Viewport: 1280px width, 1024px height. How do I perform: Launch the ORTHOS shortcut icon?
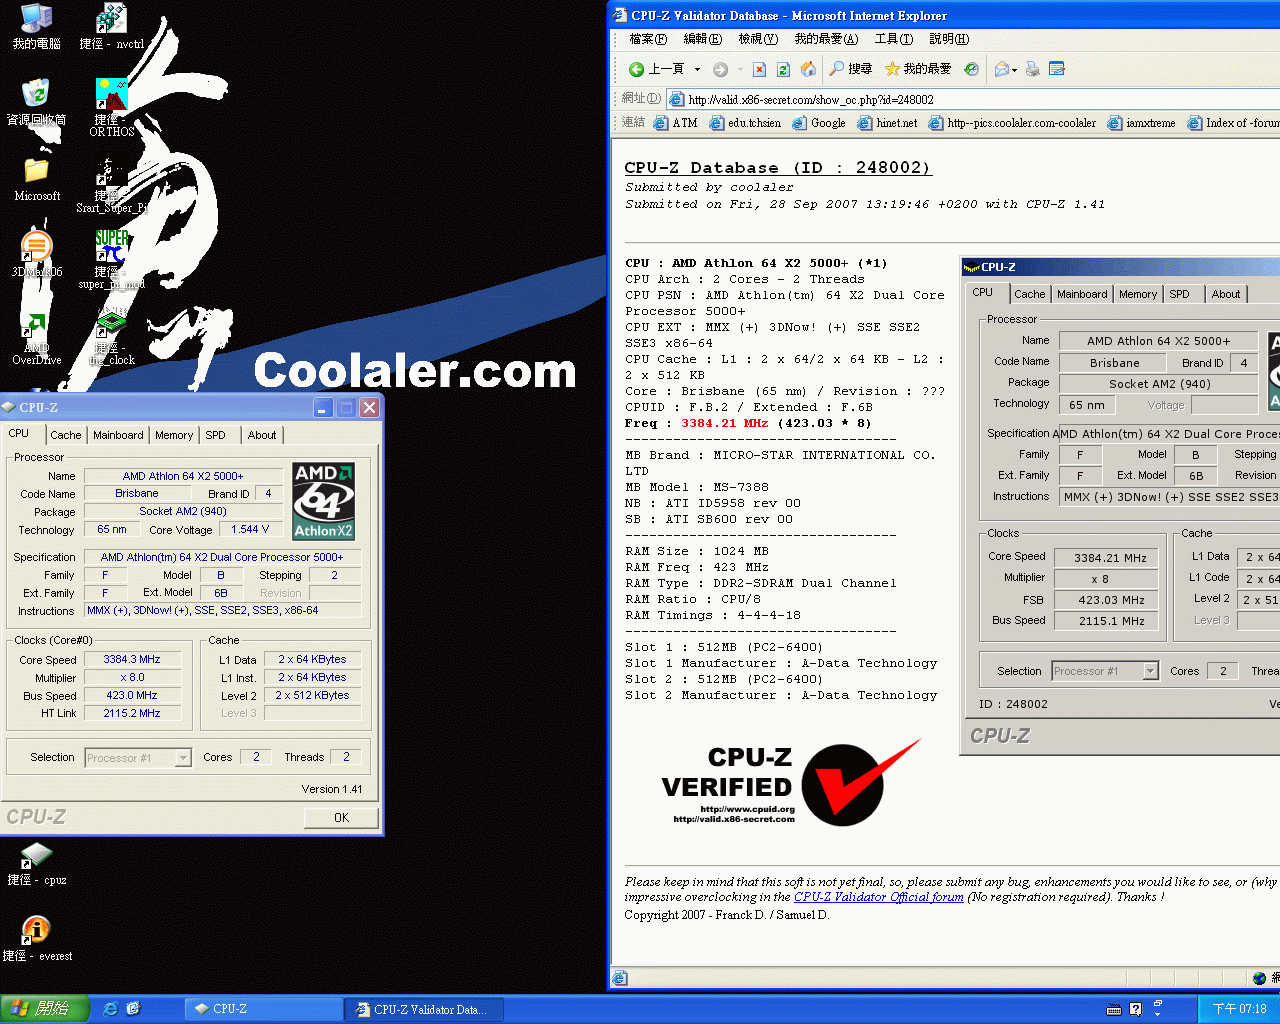pyautogui.click(x=112, y=107)
